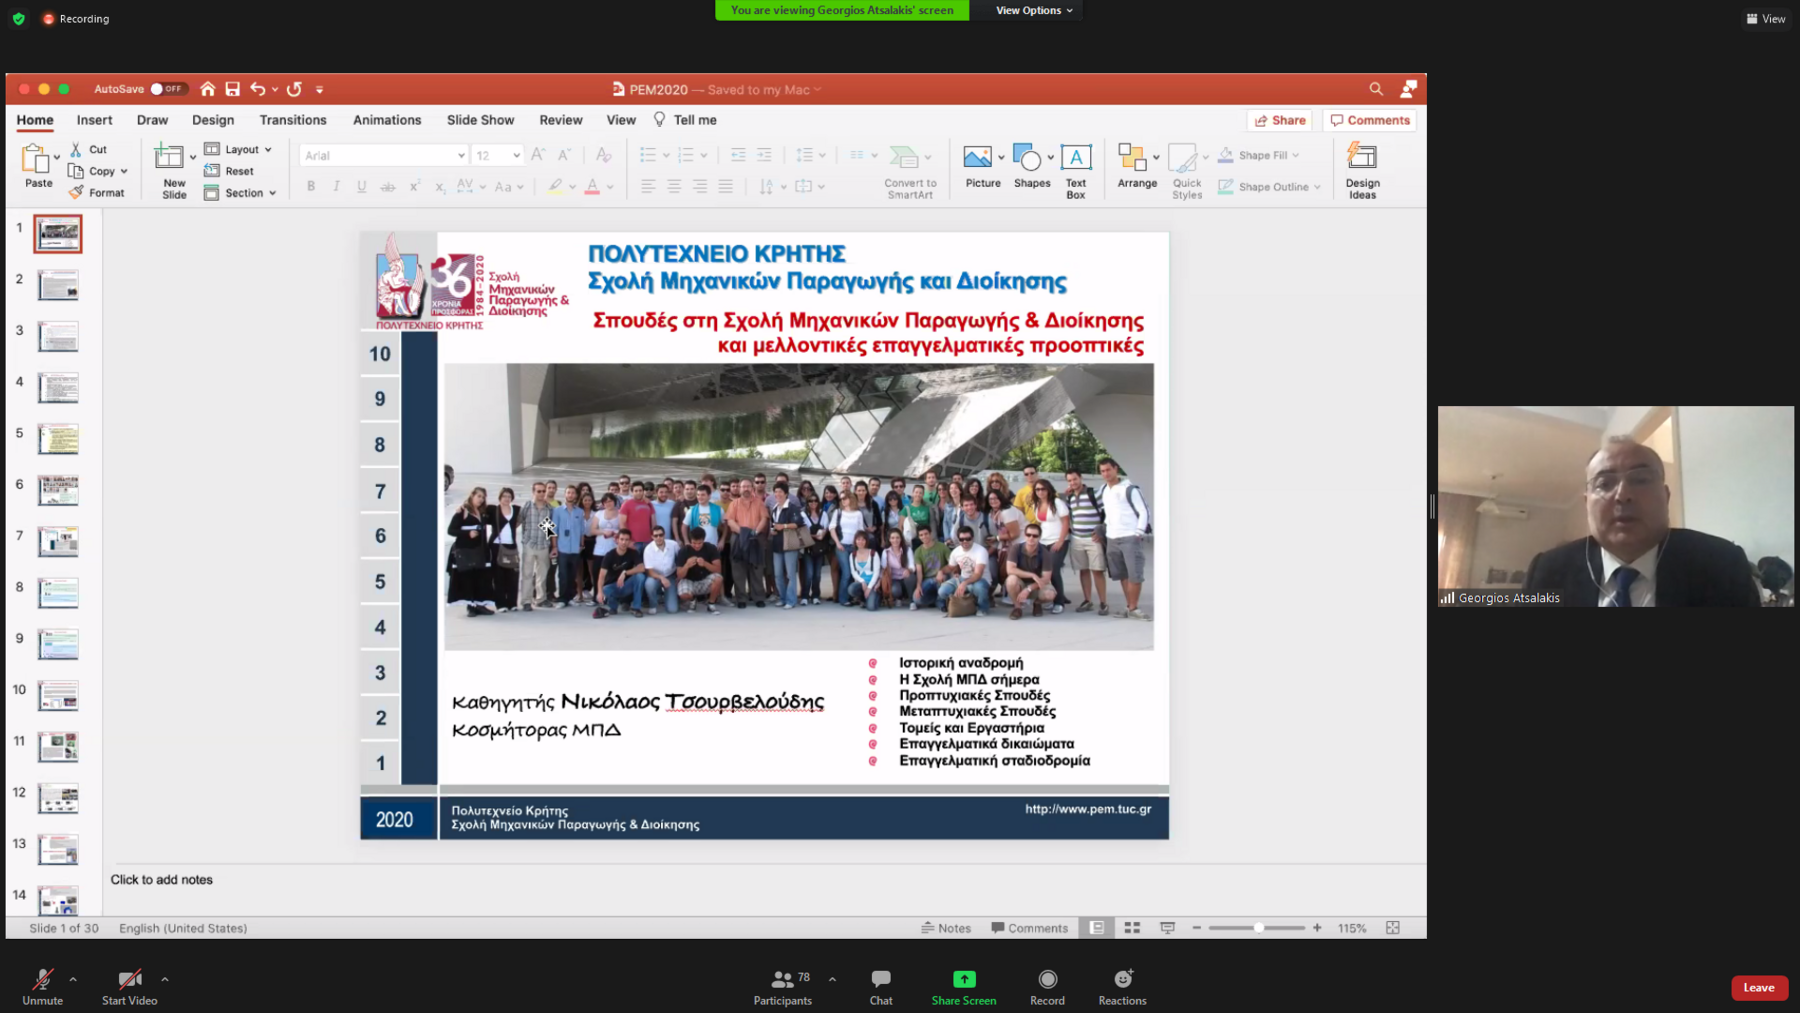The height and width of the screenshot is (1013, 1800).
Task: Click the red Leave button
Action: (x=1758, y=987)
